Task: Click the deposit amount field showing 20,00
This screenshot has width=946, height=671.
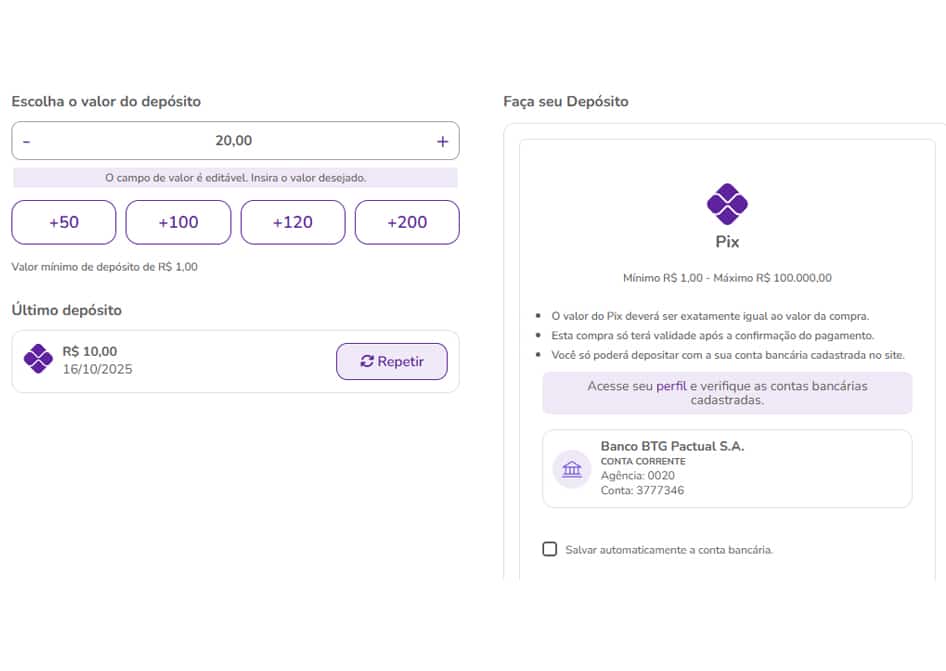Action: (234, 141)
